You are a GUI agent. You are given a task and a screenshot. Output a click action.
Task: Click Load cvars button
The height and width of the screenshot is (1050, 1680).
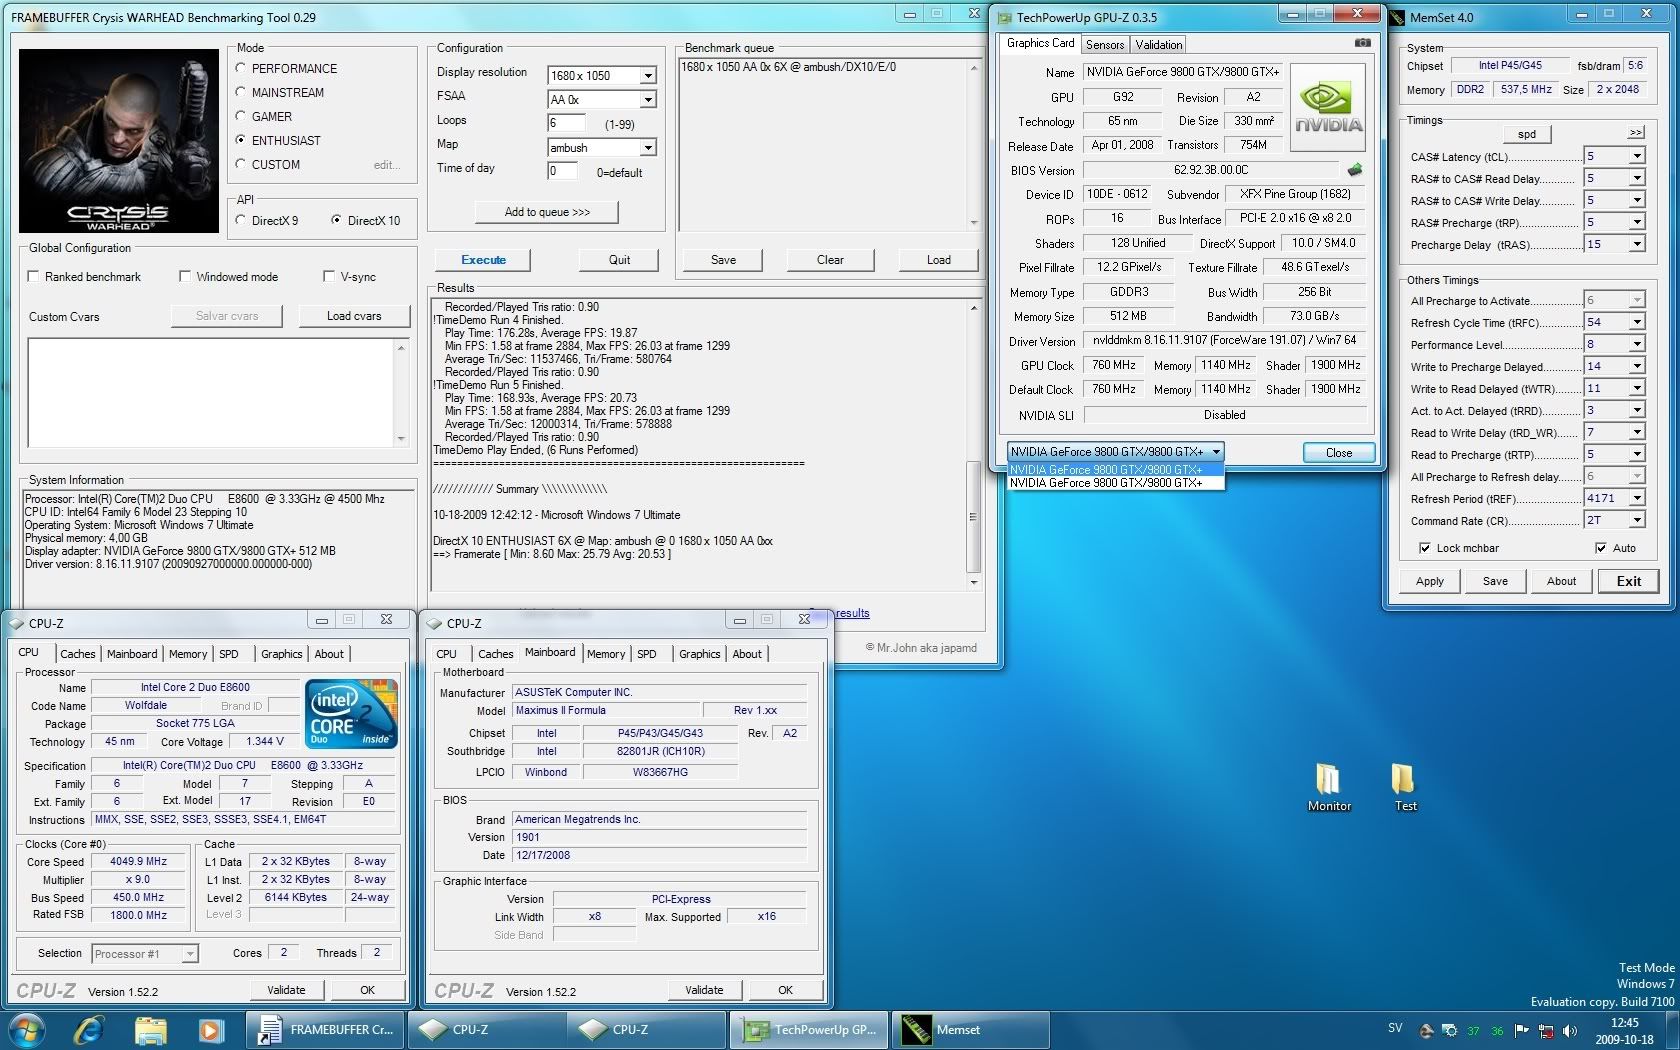click(x=354, y=316)
